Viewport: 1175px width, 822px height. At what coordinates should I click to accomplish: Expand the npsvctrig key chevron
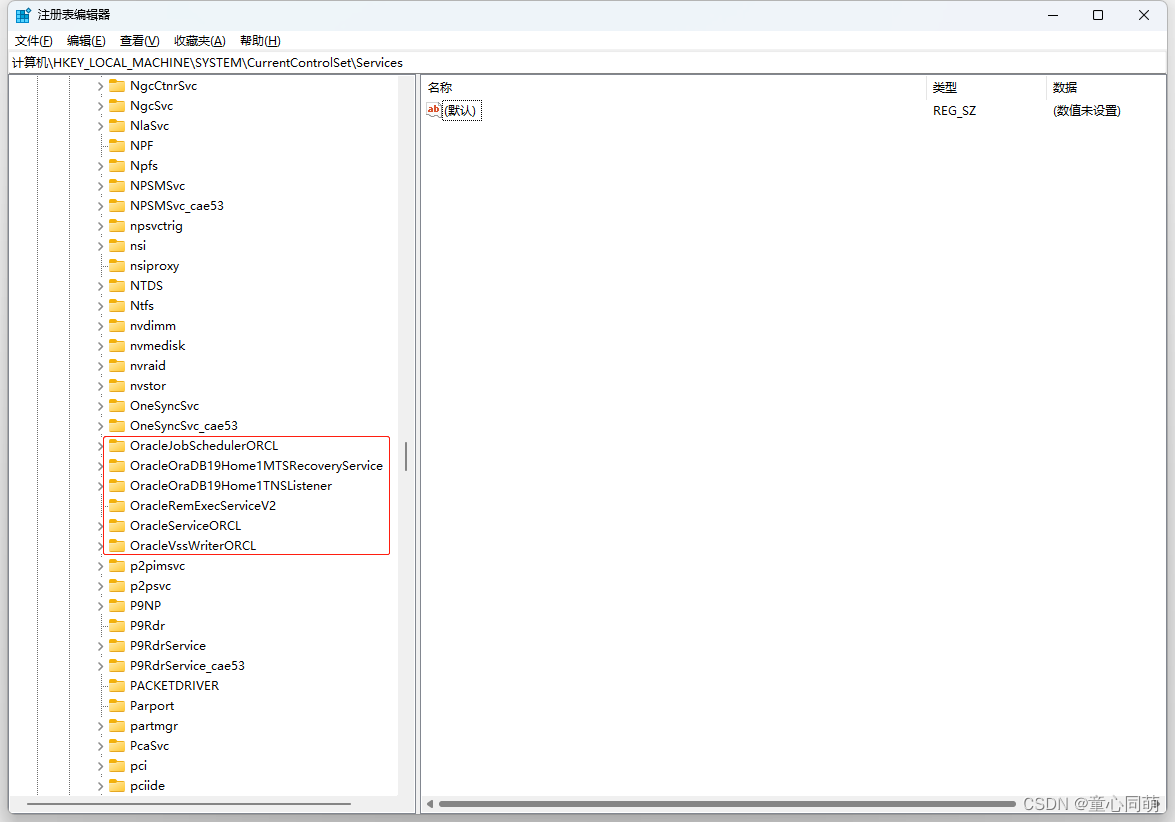point(100,226)
